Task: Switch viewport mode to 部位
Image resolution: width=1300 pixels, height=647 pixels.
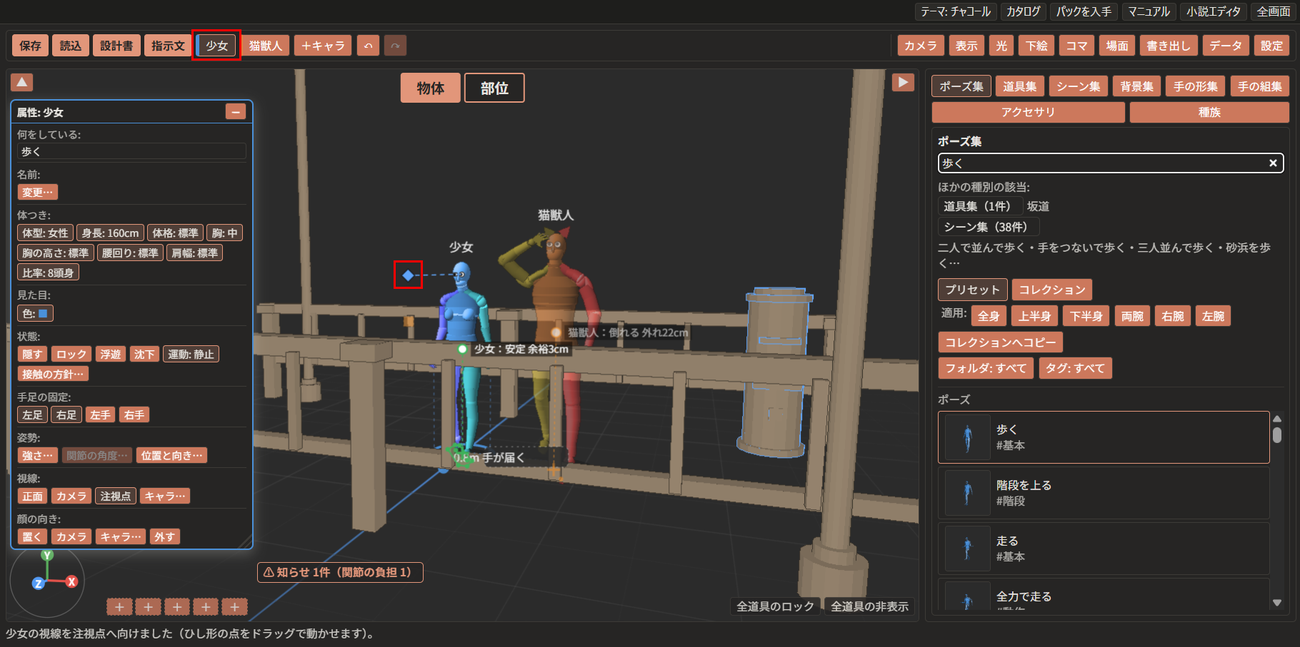Action: coord(494,88)
